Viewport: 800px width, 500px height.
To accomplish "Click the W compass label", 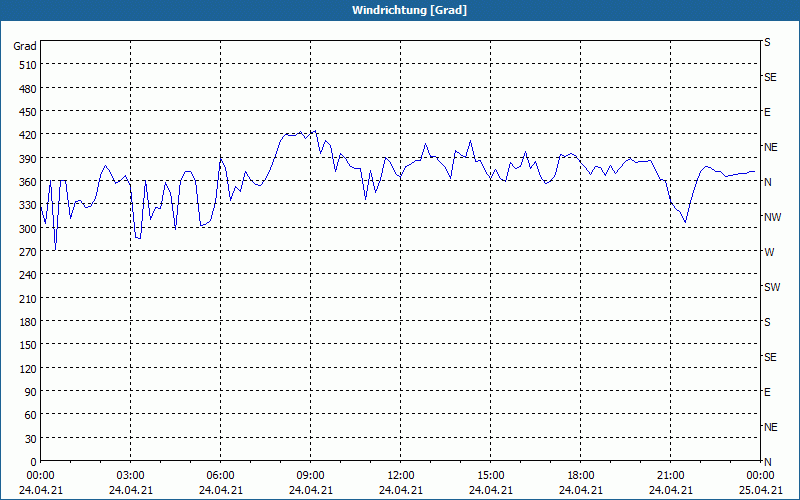I will tap(769, 252).
